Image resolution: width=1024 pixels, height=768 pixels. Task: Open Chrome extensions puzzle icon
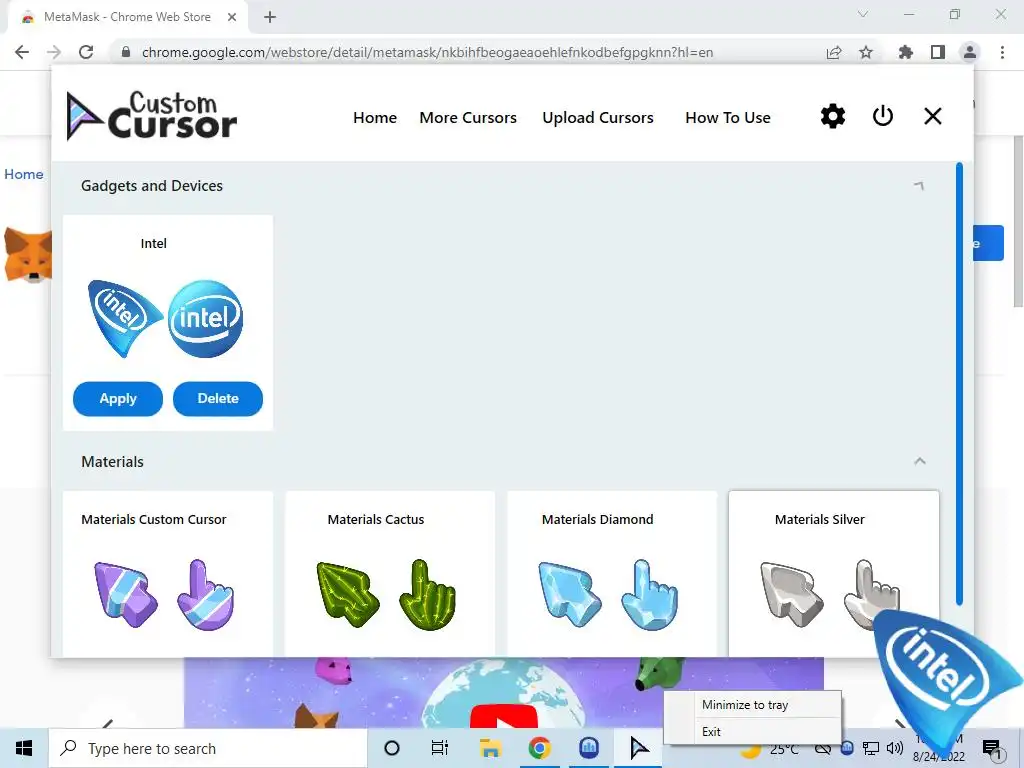click(x=905, y=52)
